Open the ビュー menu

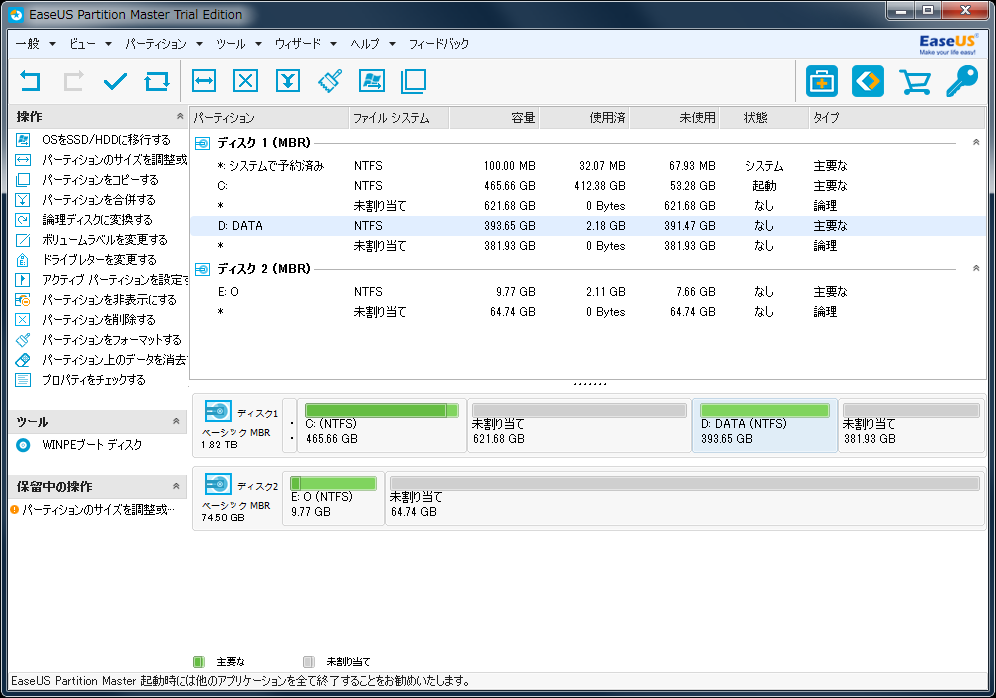tap(90, 44)
